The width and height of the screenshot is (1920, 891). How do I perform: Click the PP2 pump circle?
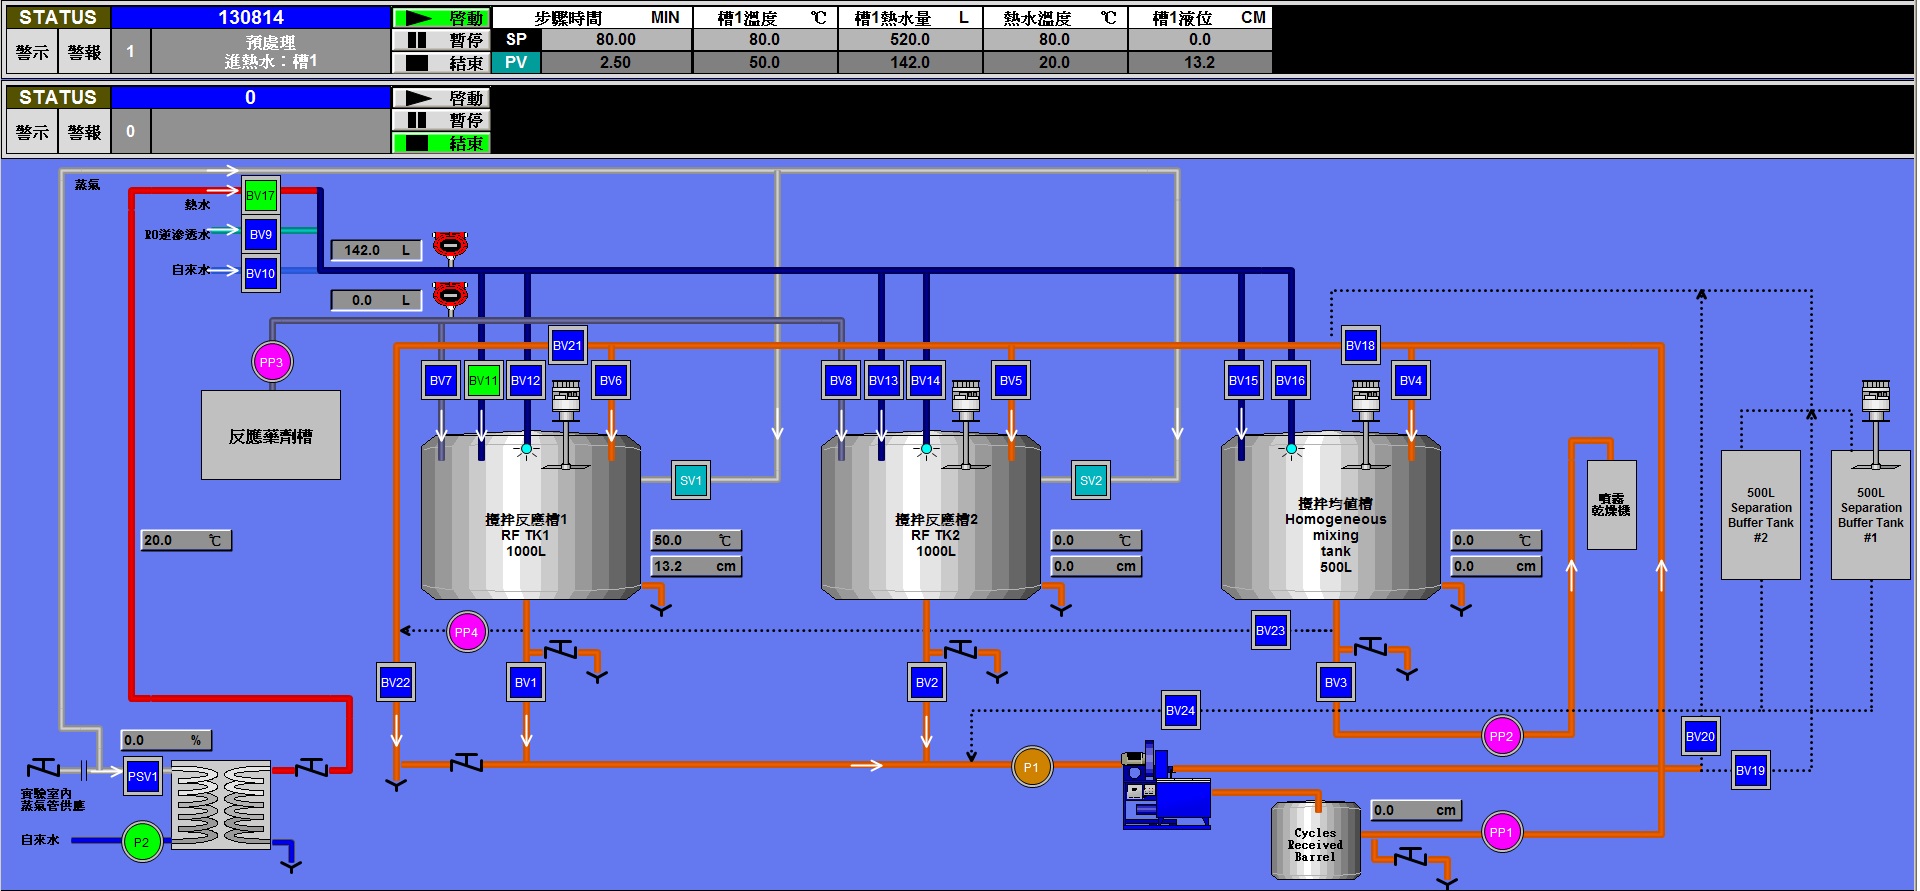(x=1501, y=737)
